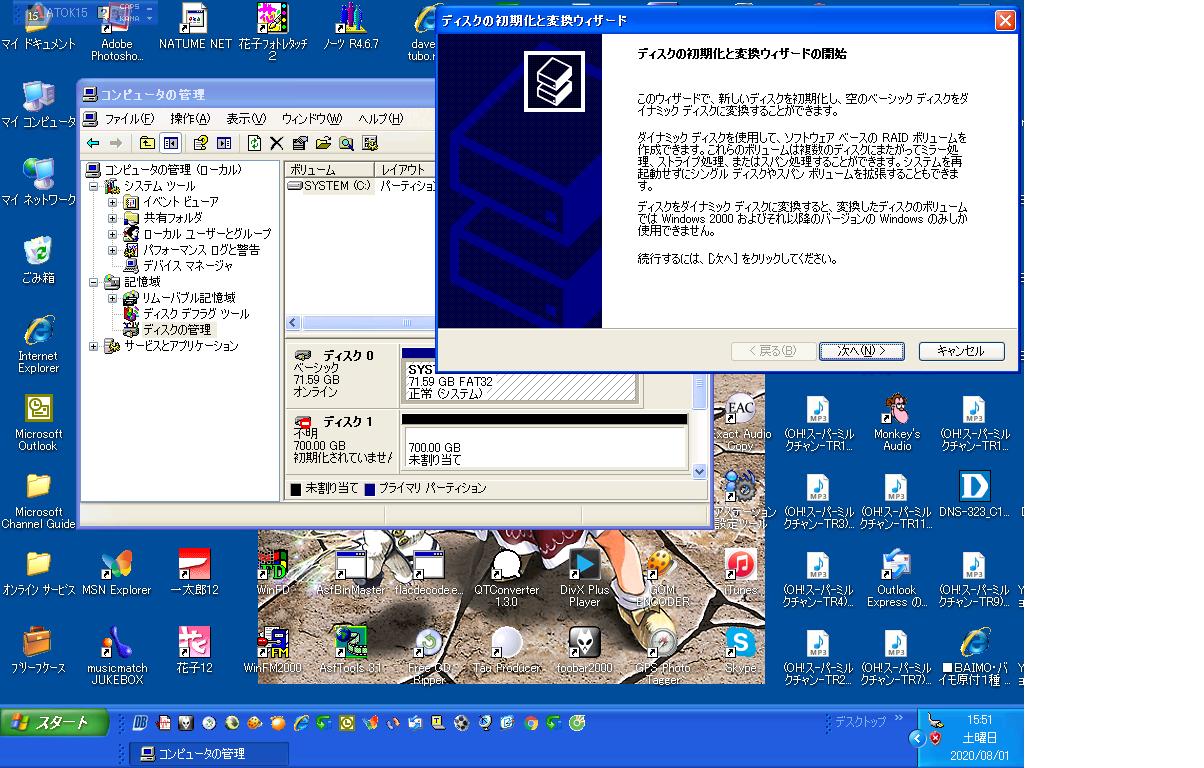Open the 花子12 desktop icon

click(x=194, y=650)
